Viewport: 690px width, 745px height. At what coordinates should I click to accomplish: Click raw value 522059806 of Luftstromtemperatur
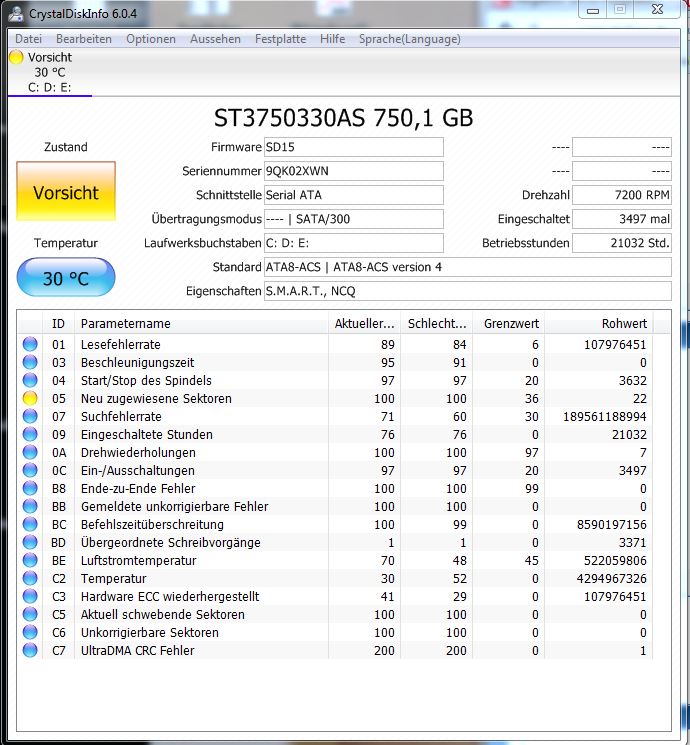(615, 561)
